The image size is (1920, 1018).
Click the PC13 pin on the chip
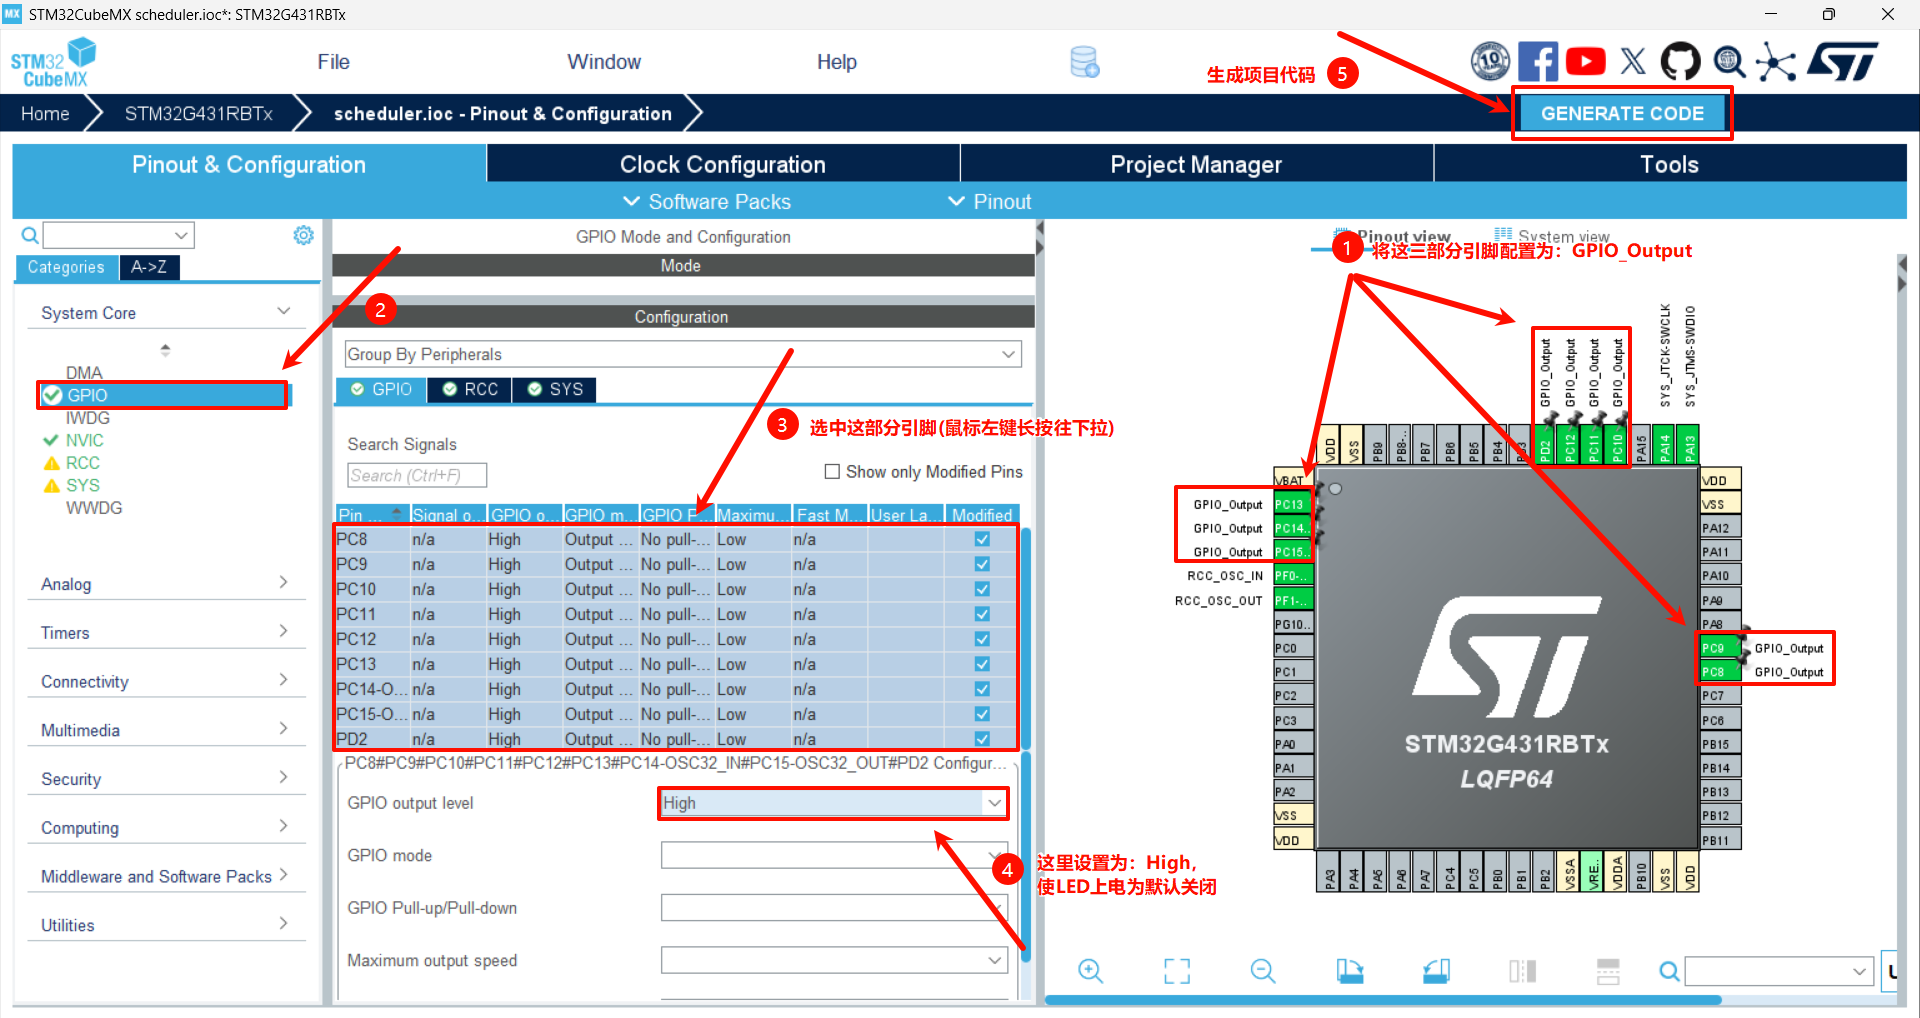pos(1291,504)
